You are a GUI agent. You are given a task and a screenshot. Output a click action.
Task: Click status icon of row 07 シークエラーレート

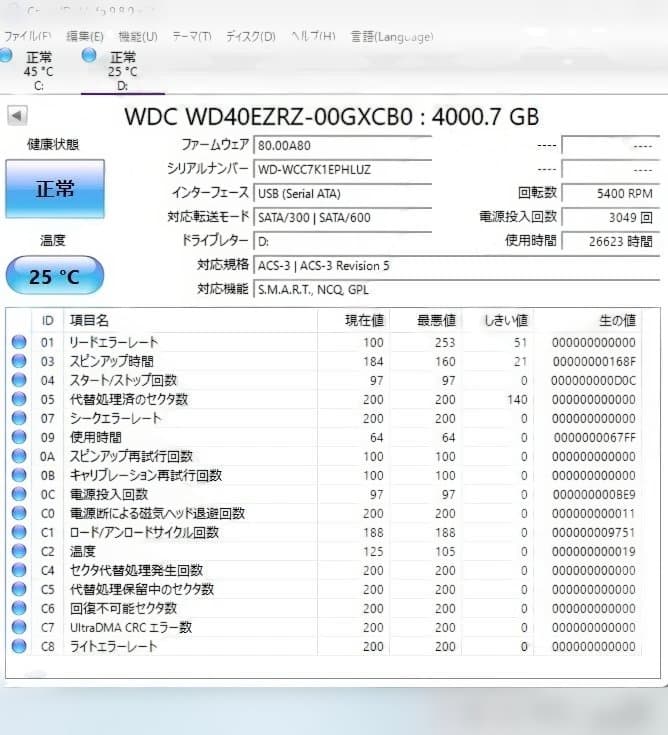pyautogui.click(x=19, y=418)
